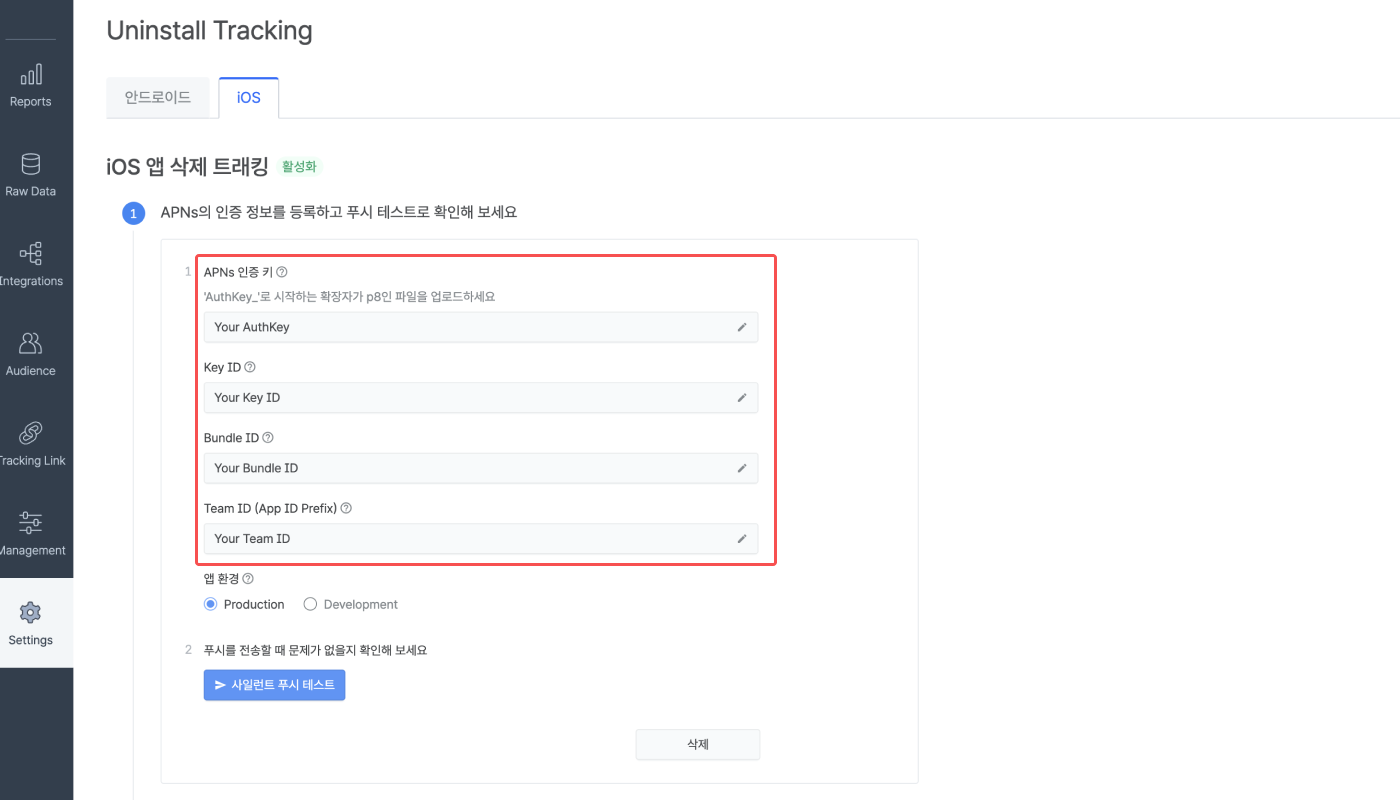Switch to the 안드로이드 tab
1400x800 pixels.
coord(158,98)
